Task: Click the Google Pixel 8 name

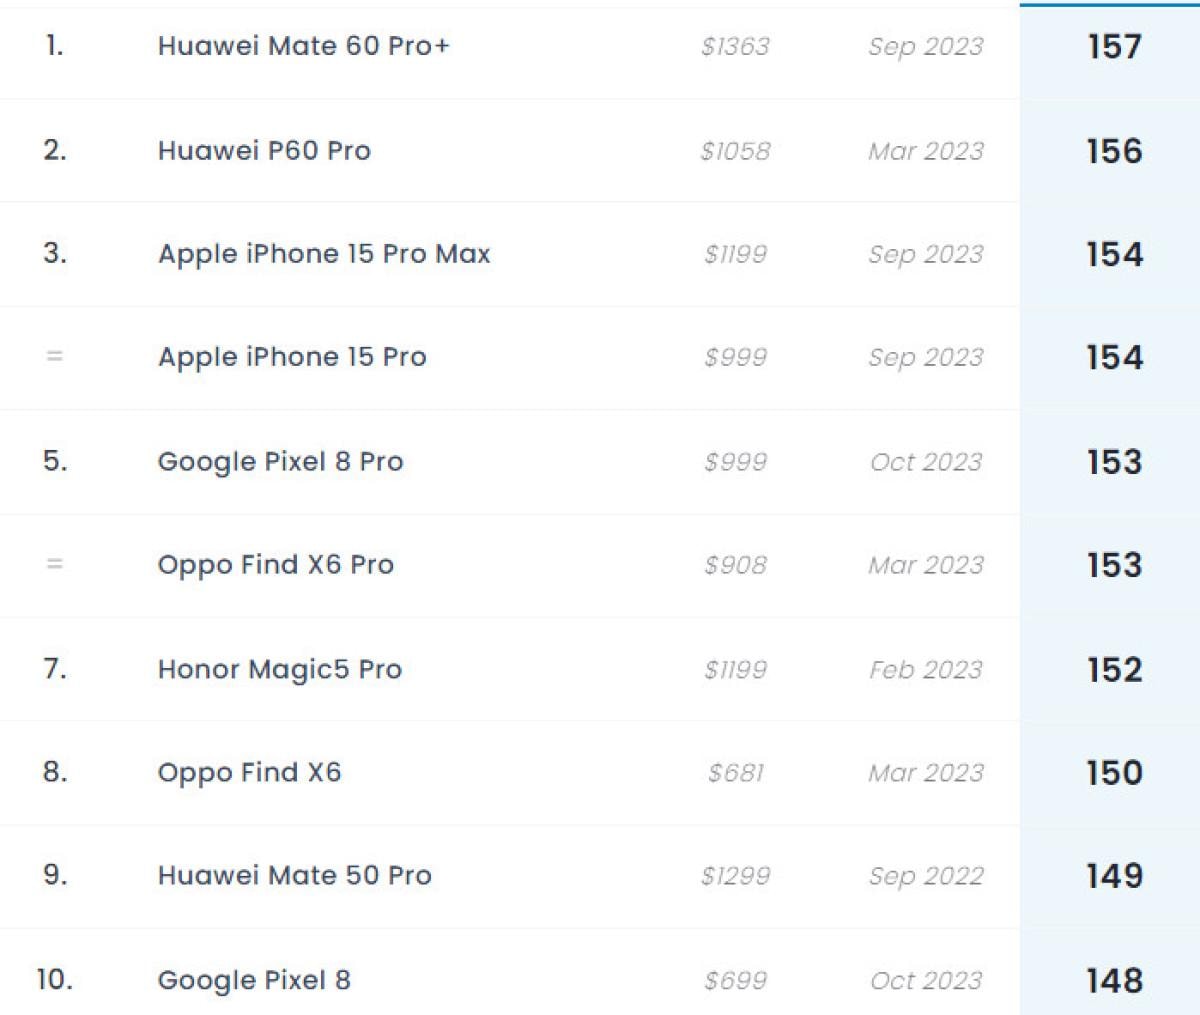Action: tap(254, 980)
